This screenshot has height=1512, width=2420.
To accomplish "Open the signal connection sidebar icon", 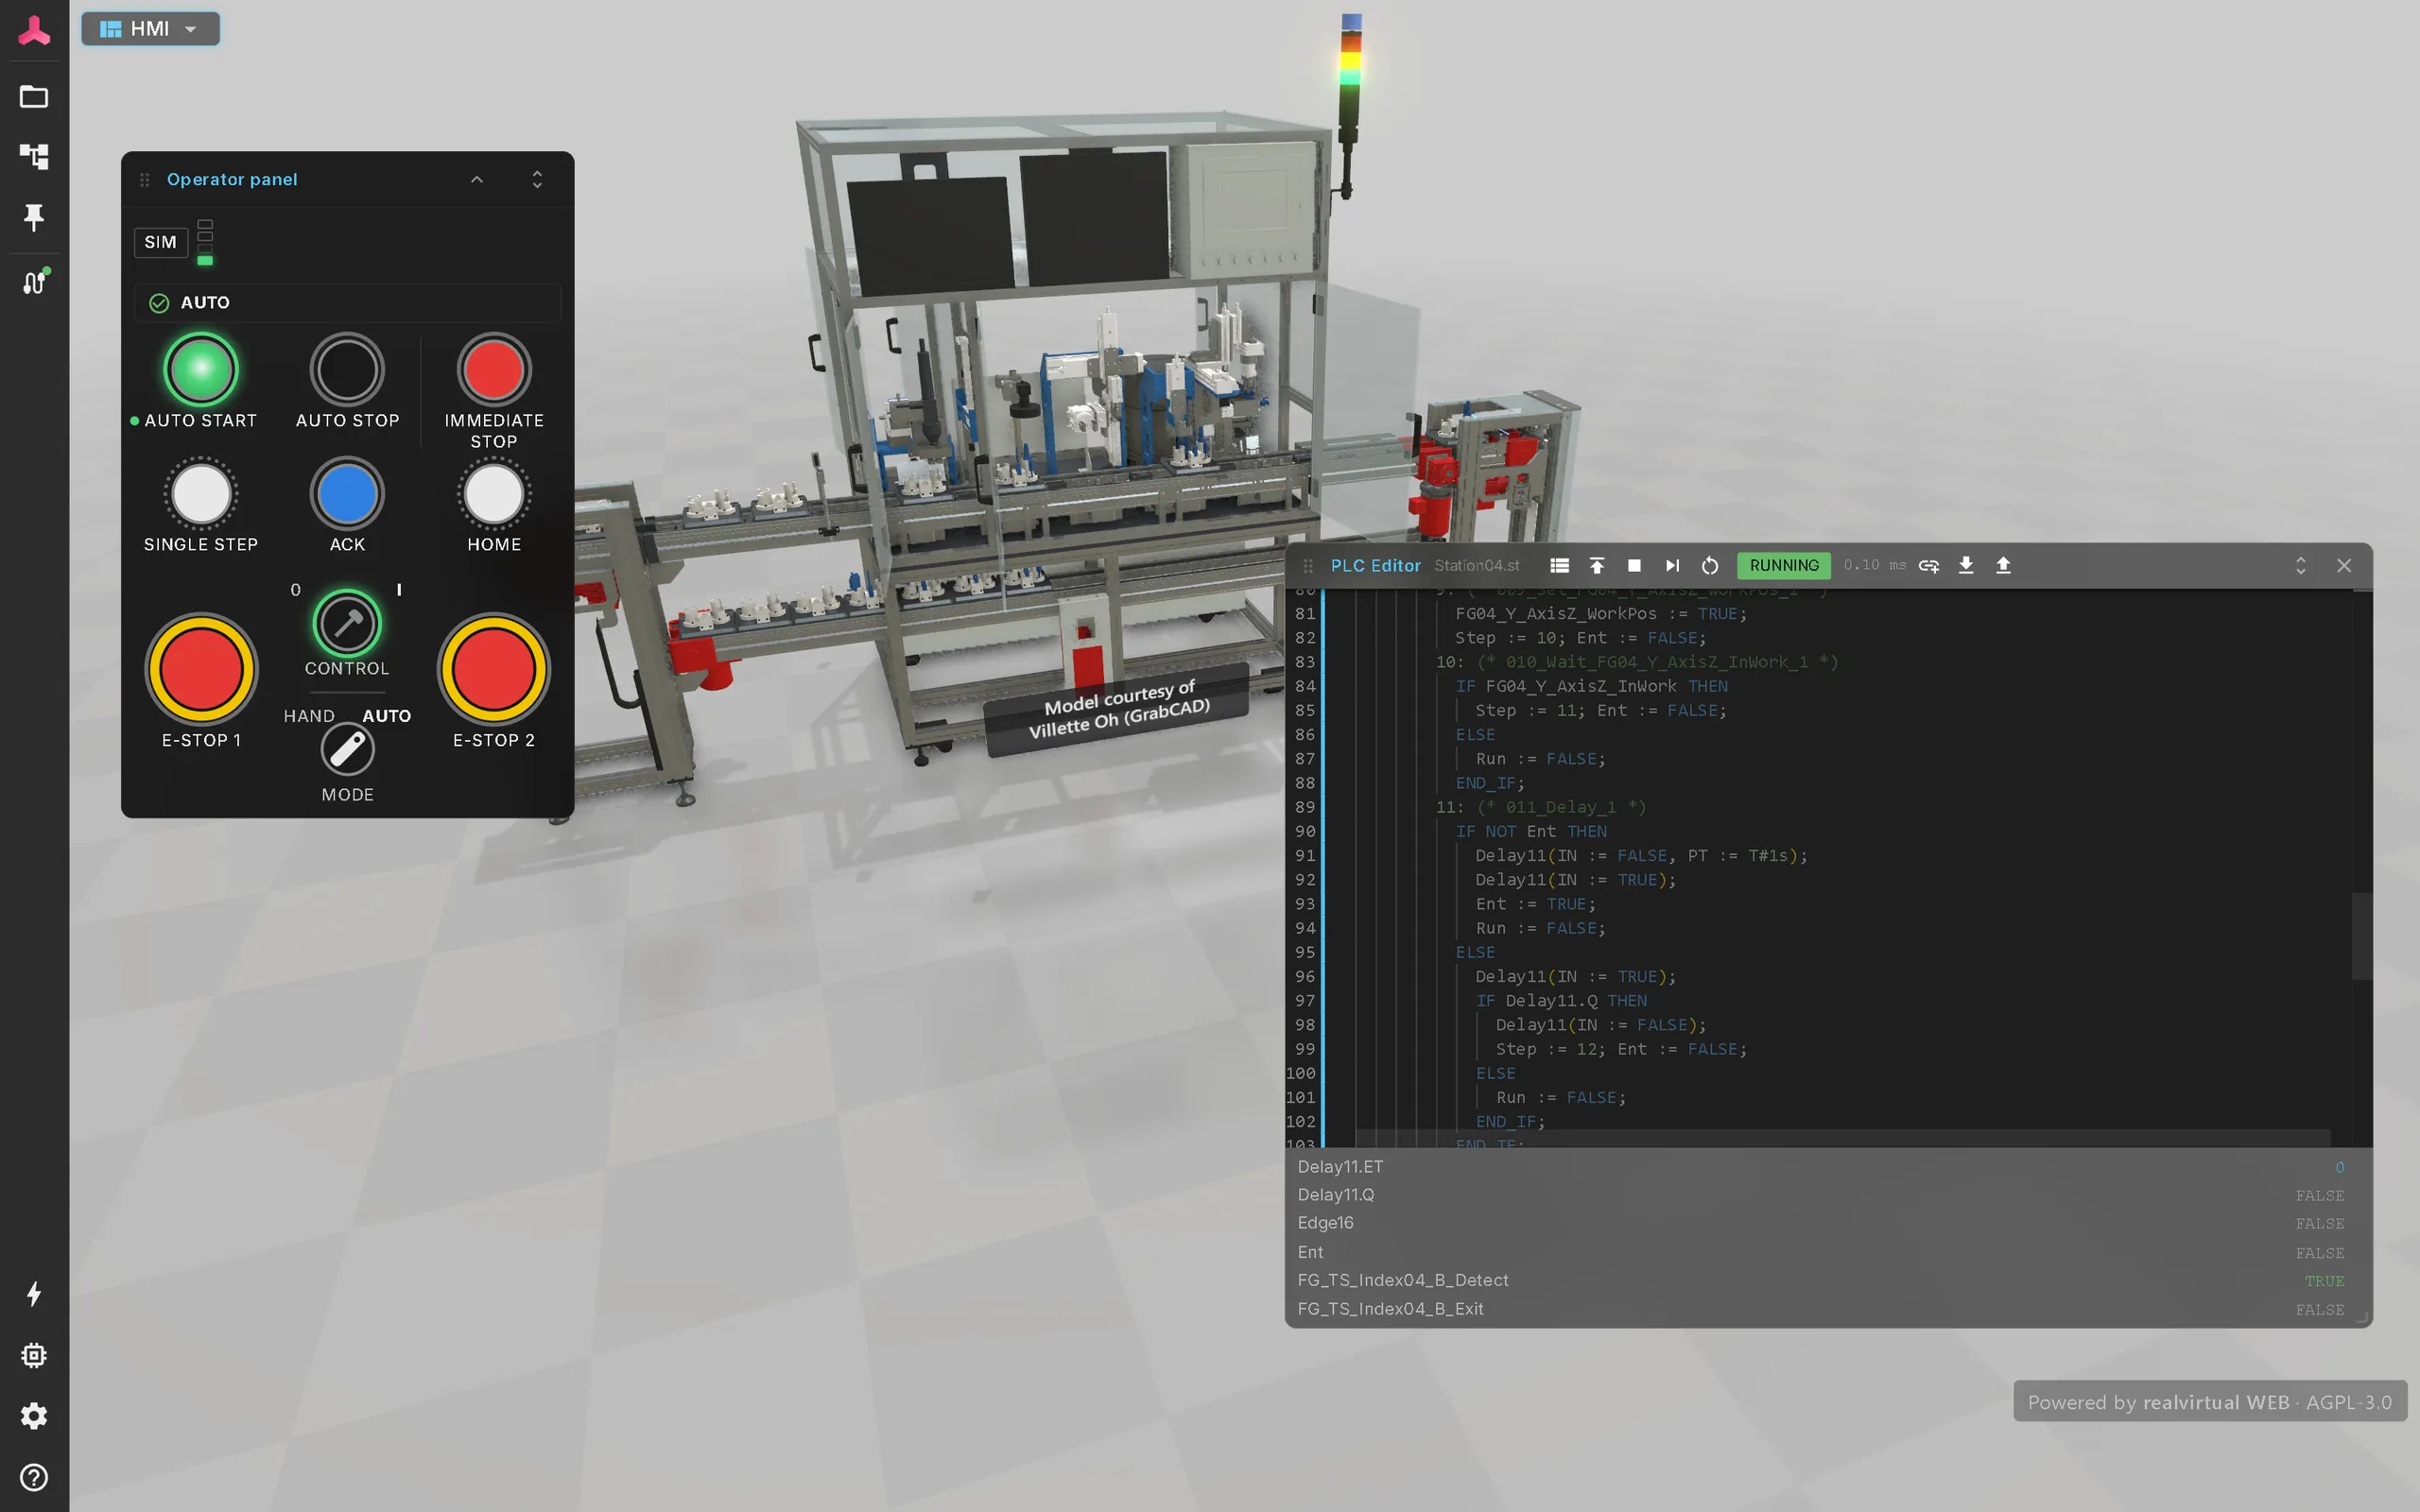I will 35,283.
